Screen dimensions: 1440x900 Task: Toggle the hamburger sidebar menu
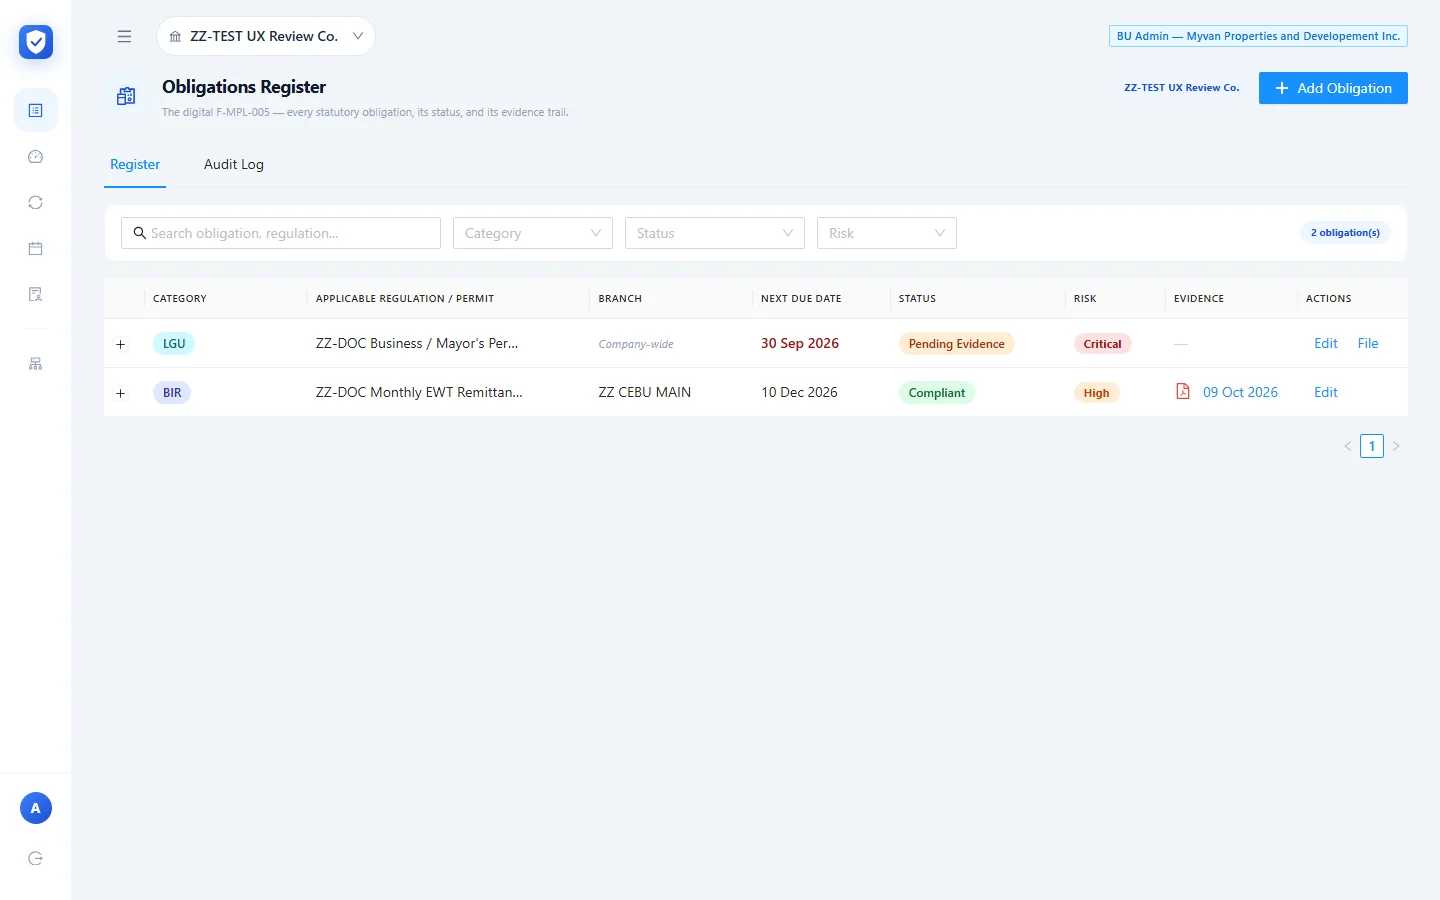coord(124,36)
